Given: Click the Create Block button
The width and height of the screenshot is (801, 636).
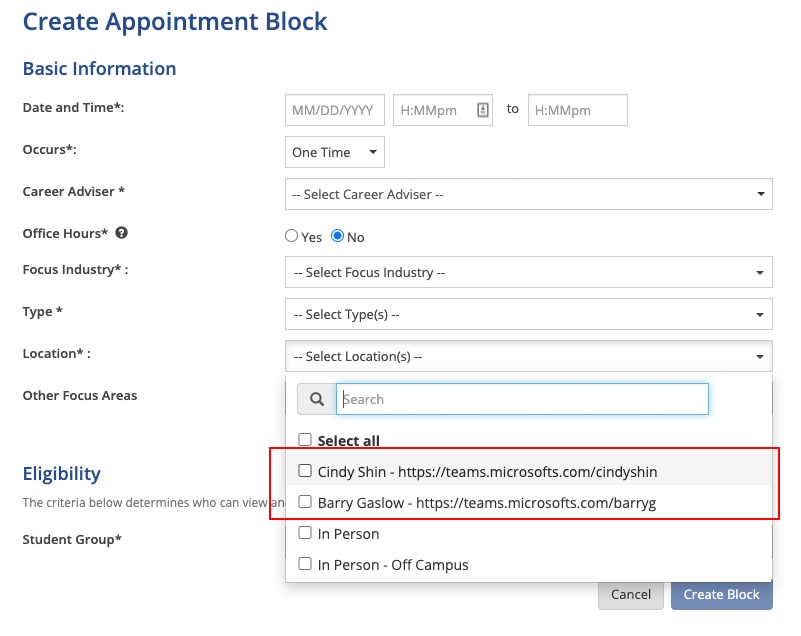Looking at the screenshot, I should [x=721, y=594].
